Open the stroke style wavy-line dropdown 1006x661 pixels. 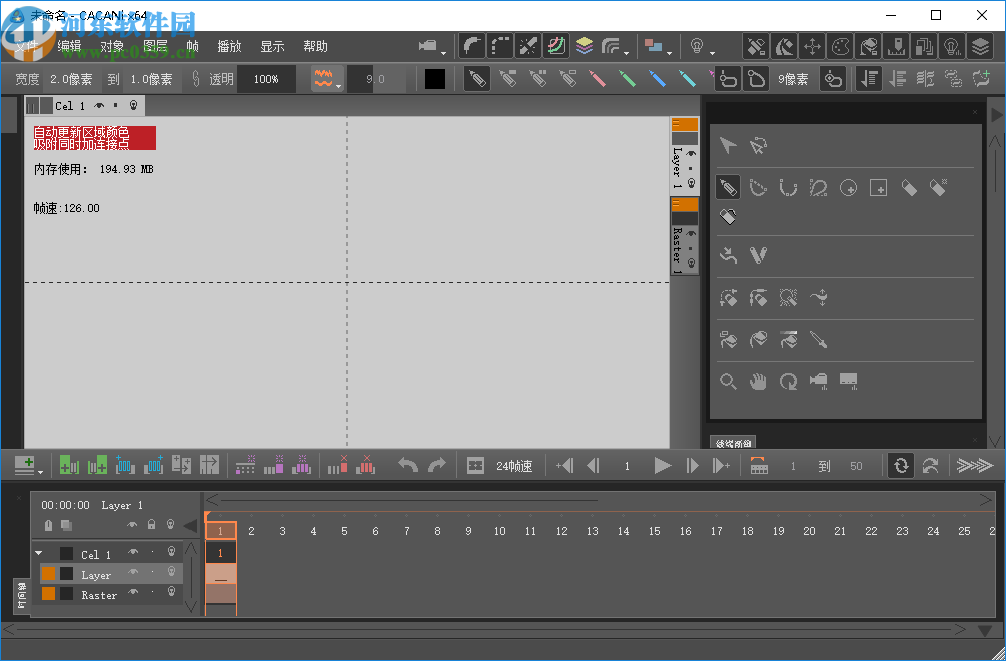click(x=326, y=79)
